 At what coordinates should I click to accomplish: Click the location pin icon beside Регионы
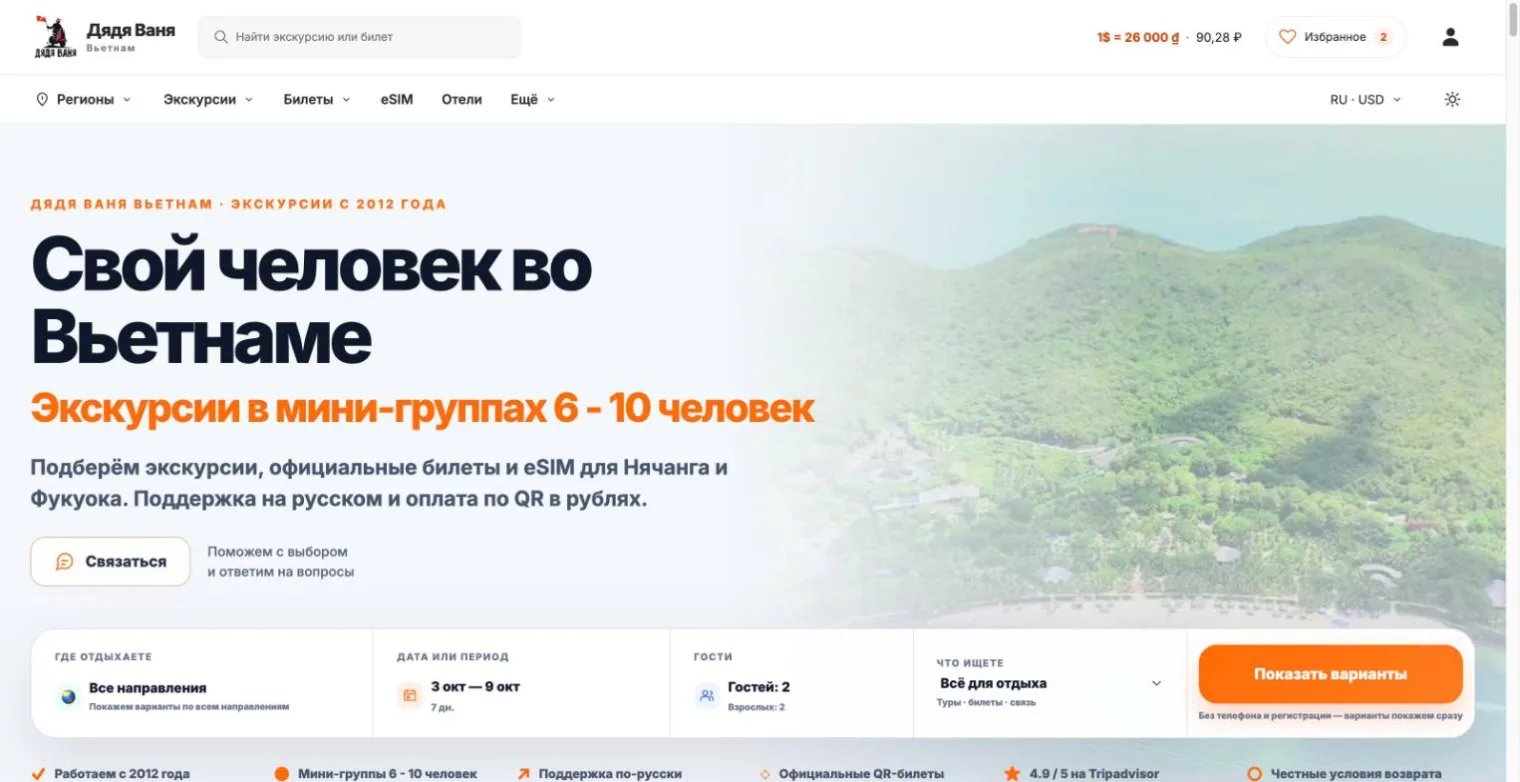(x=42, y=99)
